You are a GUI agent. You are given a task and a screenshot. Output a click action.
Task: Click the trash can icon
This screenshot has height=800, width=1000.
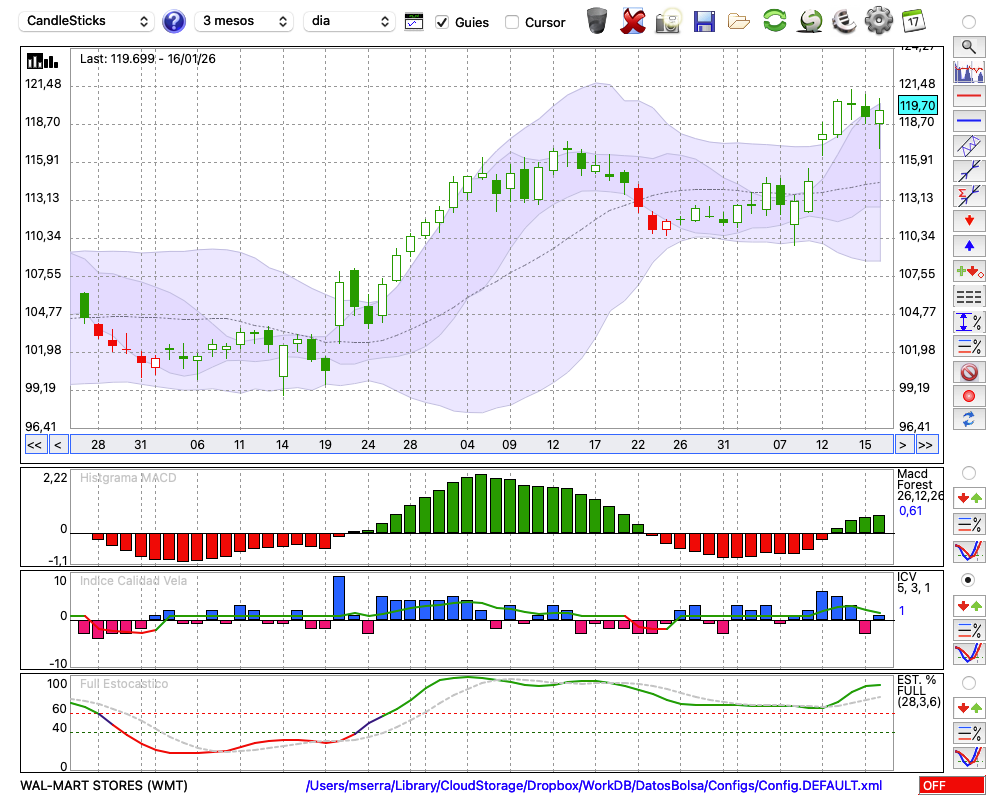tap(597, 21)
